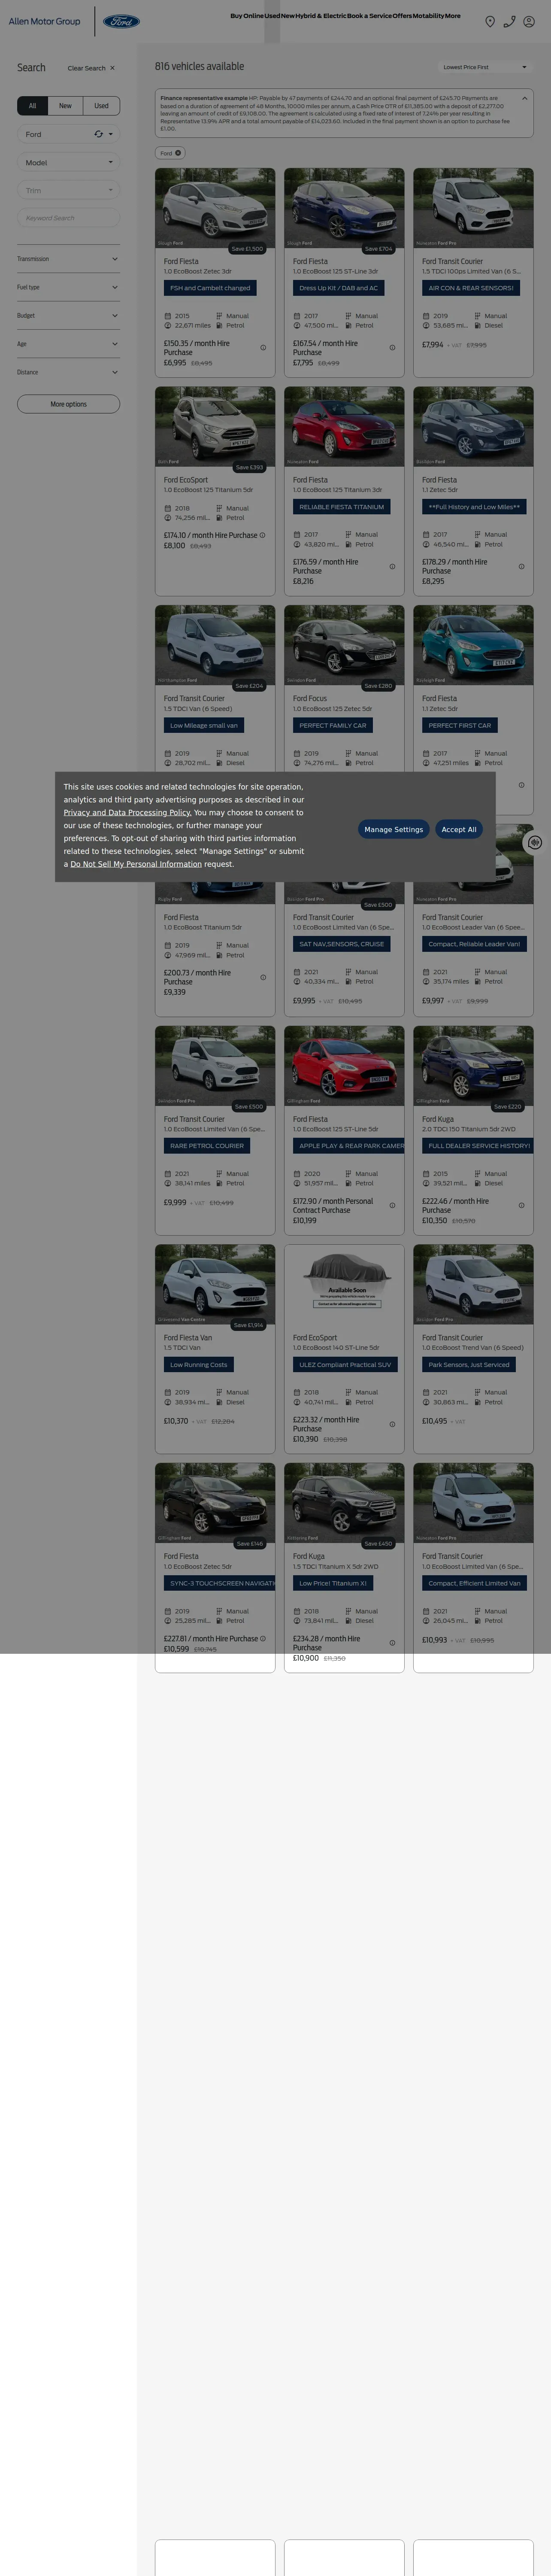Viewport: 551px width, 2576px height.
Task: Open the user account icon
Action: (529, 21)
